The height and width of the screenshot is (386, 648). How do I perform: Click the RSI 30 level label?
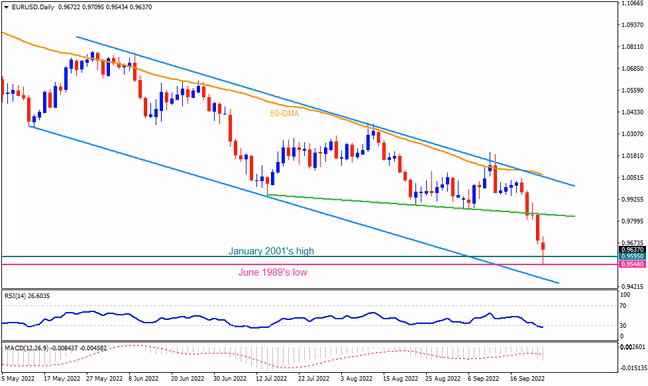coord(623,326)
